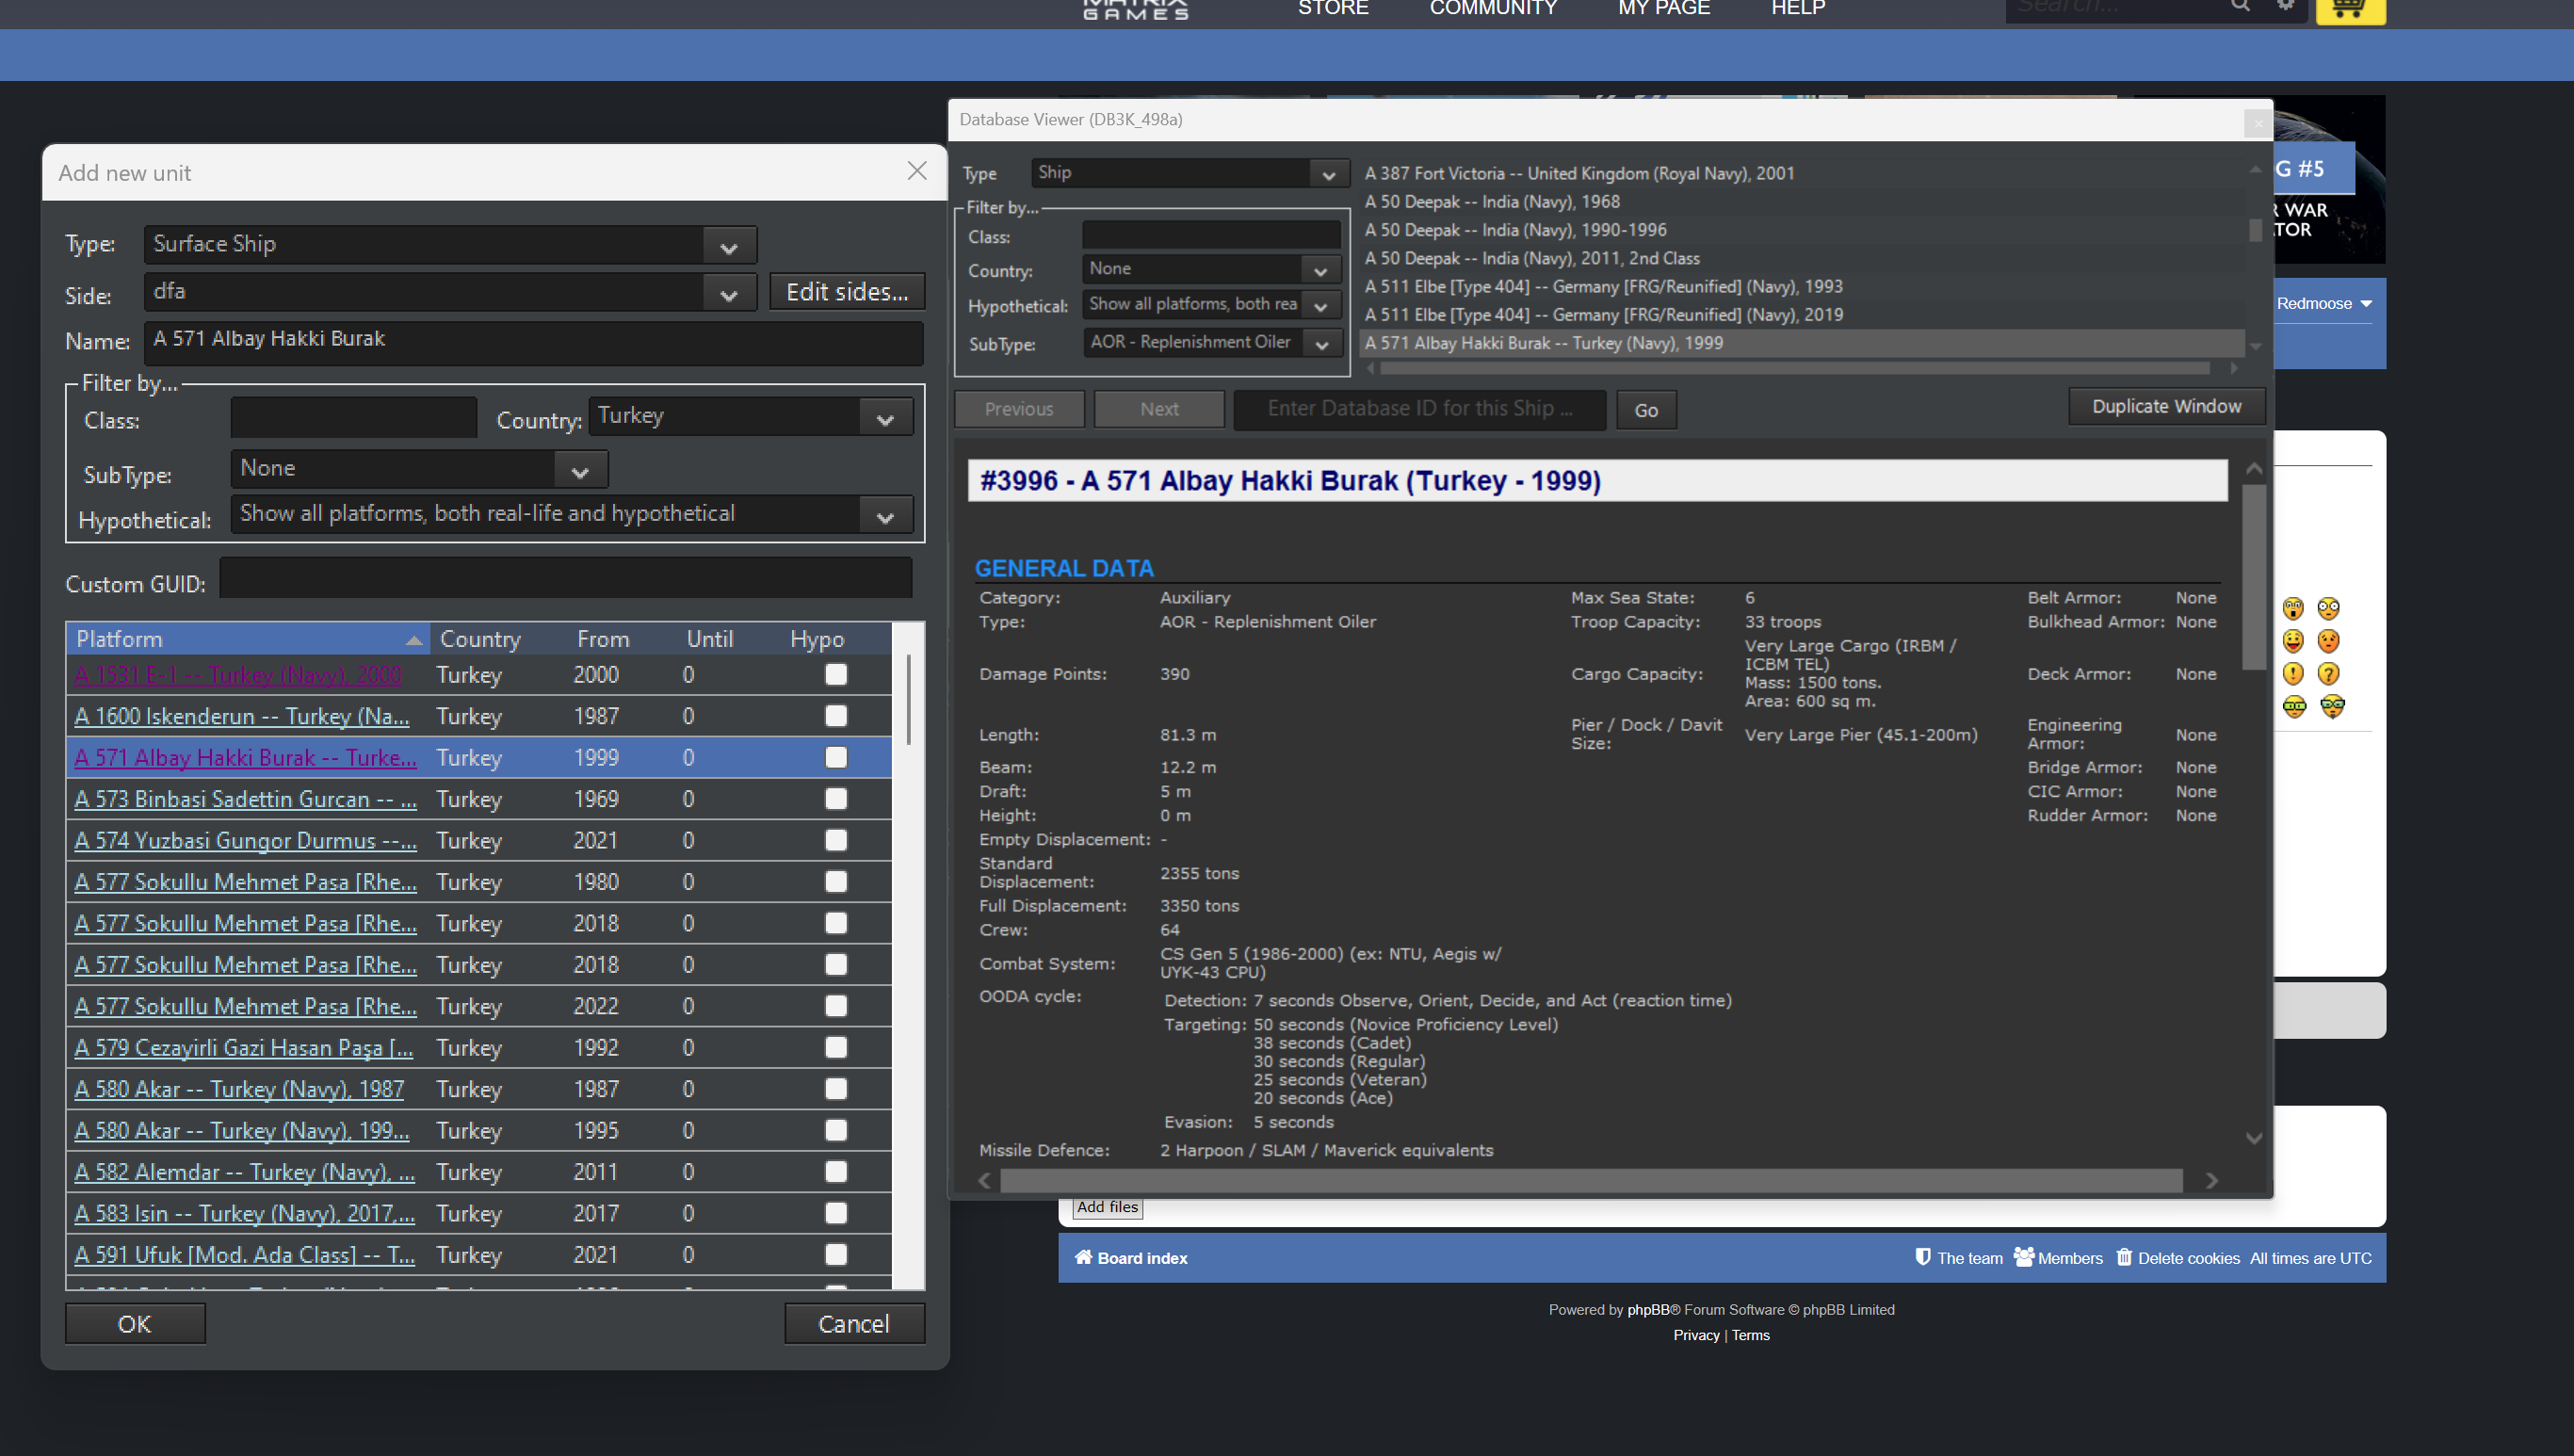This screenshot has height=1456, width=2574.
Task: Open A 573 Binbasi Sadettin Gurcan platform link
Action: (x=245, y=800)
